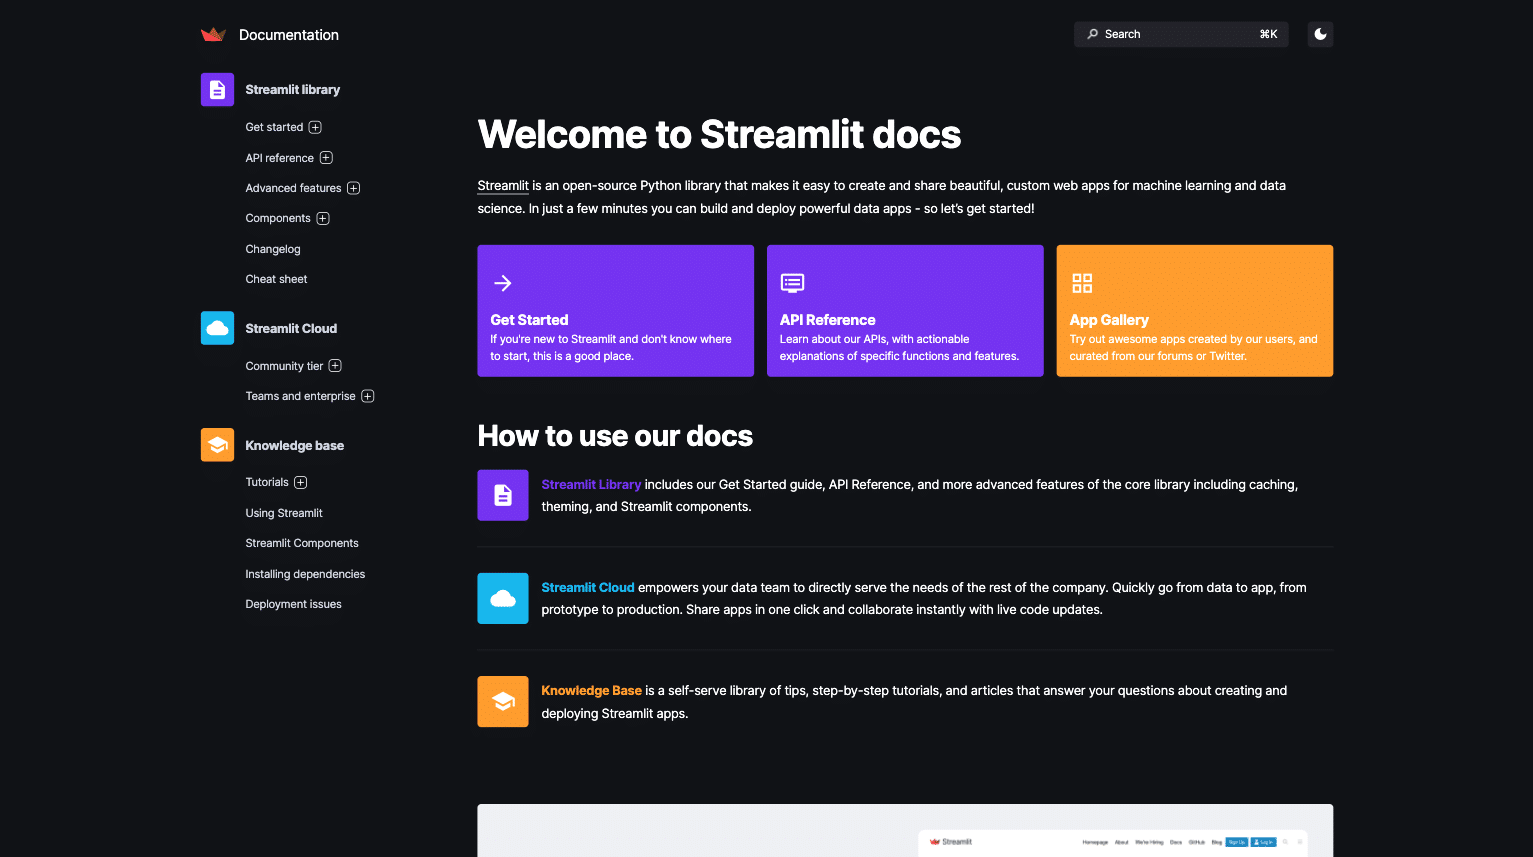The width and height of the screenshot is (1533, 857).
Task: Click Tutorials sidebar label
Action: [x=267, y=482]
